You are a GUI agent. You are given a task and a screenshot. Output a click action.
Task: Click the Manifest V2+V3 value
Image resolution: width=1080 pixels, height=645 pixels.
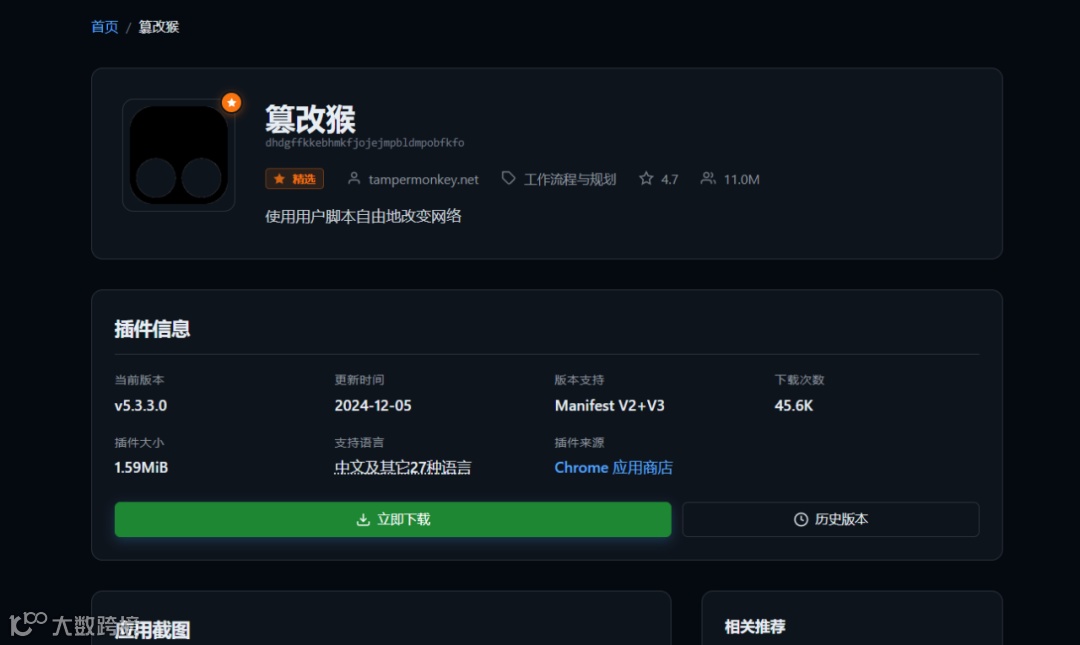coord(610,405)
